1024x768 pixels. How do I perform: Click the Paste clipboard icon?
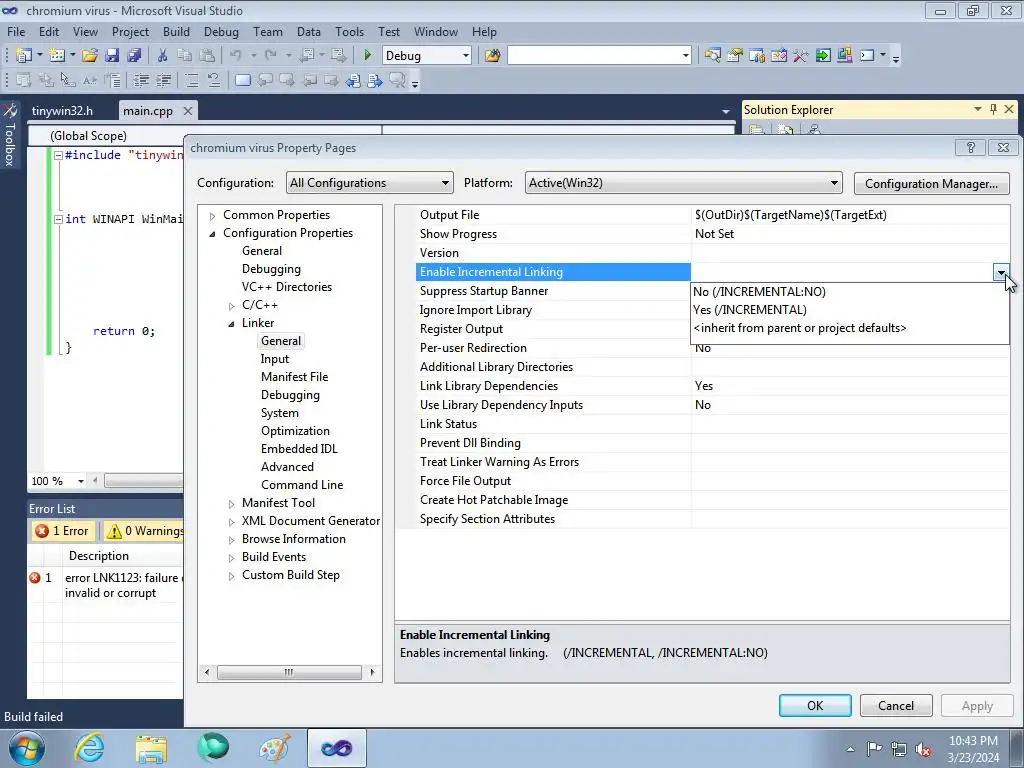(x=207, y=56)
